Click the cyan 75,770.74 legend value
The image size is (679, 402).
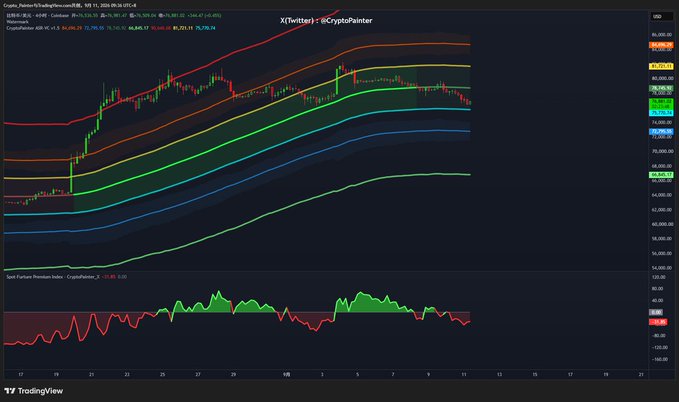[x=205, y=28]
